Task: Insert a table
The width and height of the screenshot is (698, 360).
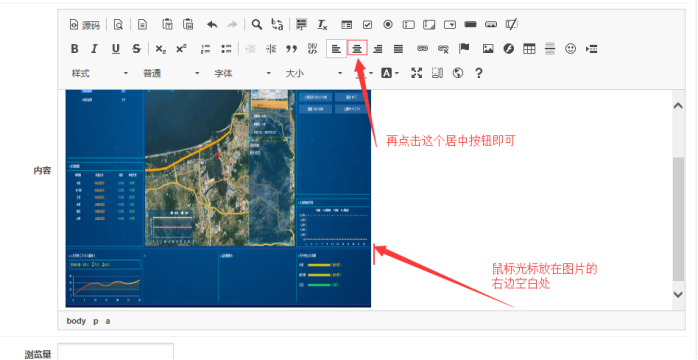Action: (529, 49)
